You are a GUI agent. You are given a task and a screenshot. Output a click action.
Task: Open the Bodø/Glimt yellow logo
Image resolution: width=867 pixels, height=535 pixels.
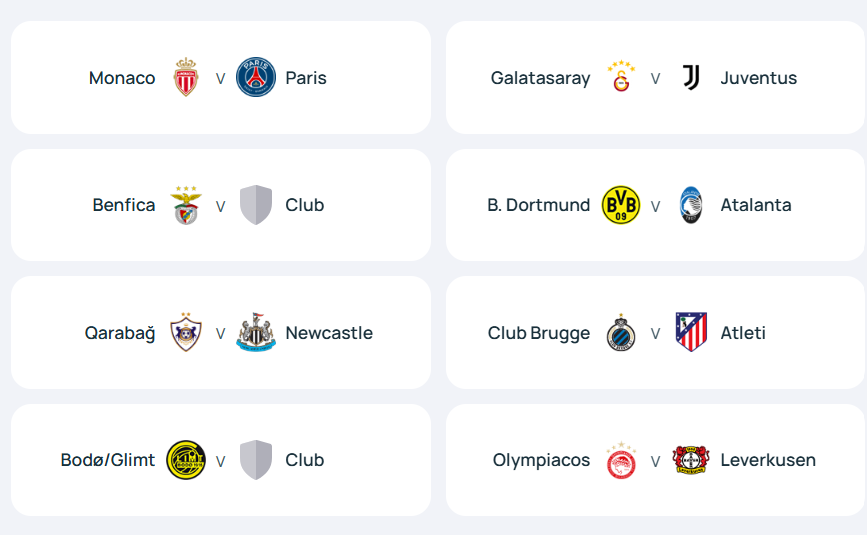[186, 460]
